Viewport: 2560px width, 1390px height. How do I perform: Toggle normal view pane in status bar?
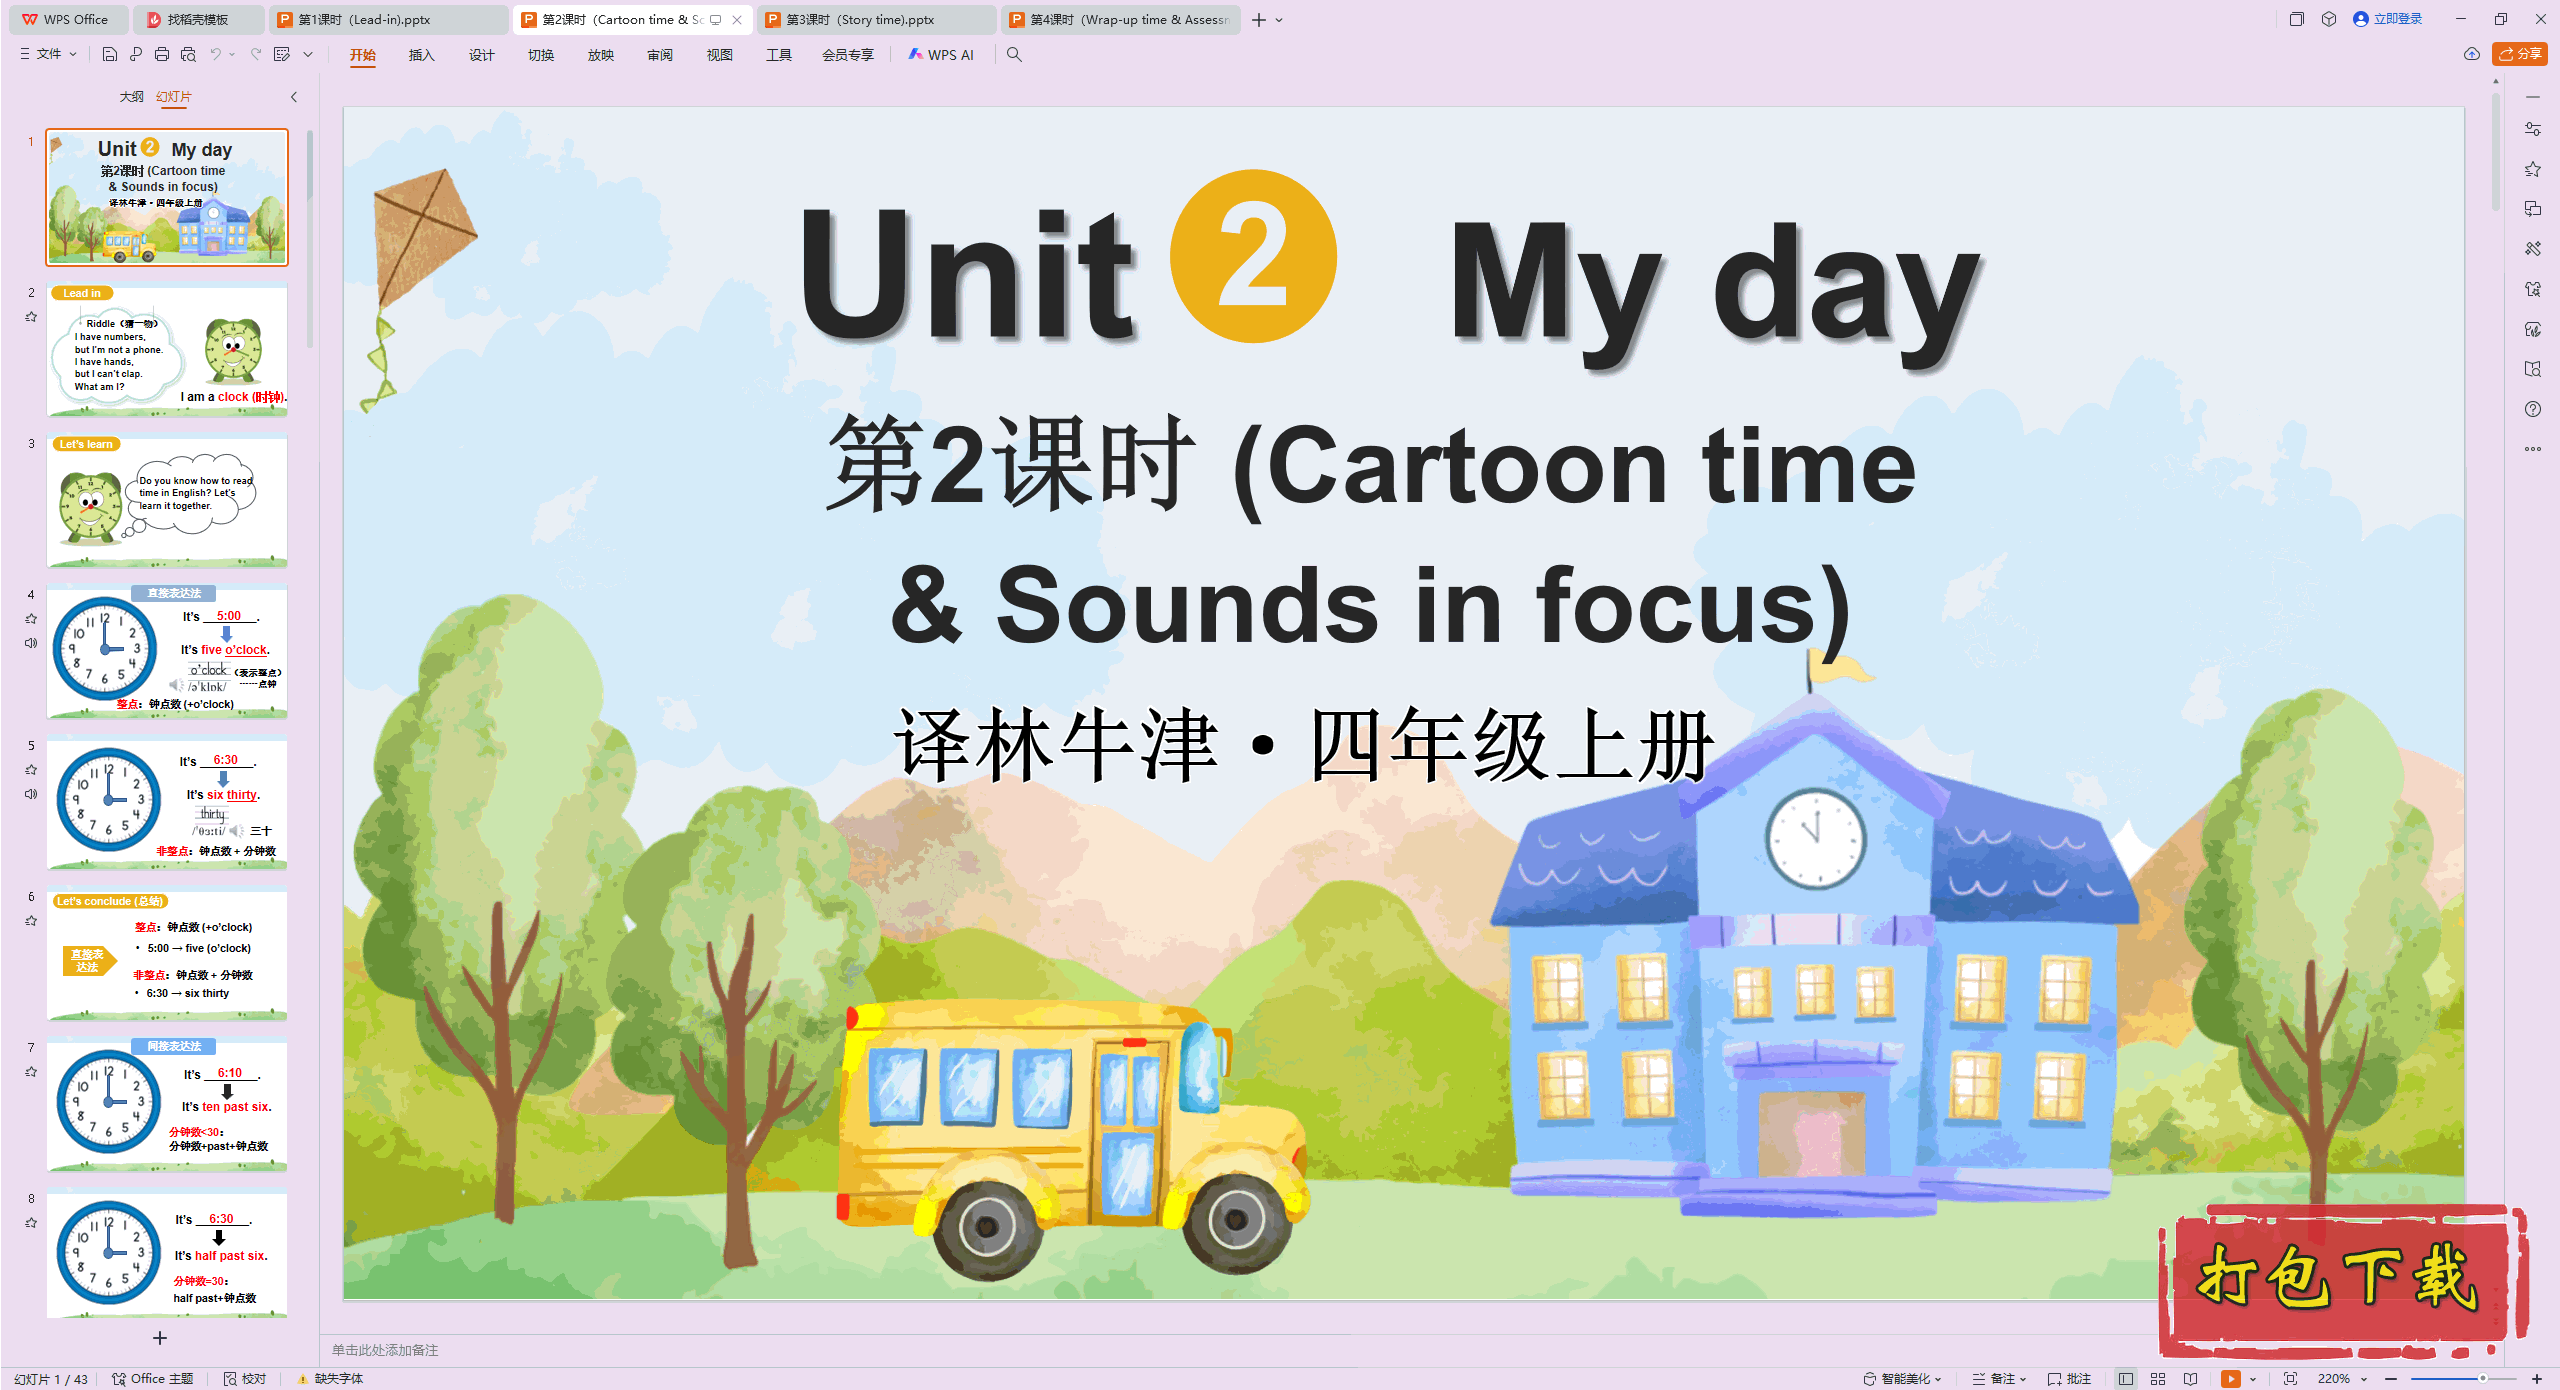click(2125, 1378)
